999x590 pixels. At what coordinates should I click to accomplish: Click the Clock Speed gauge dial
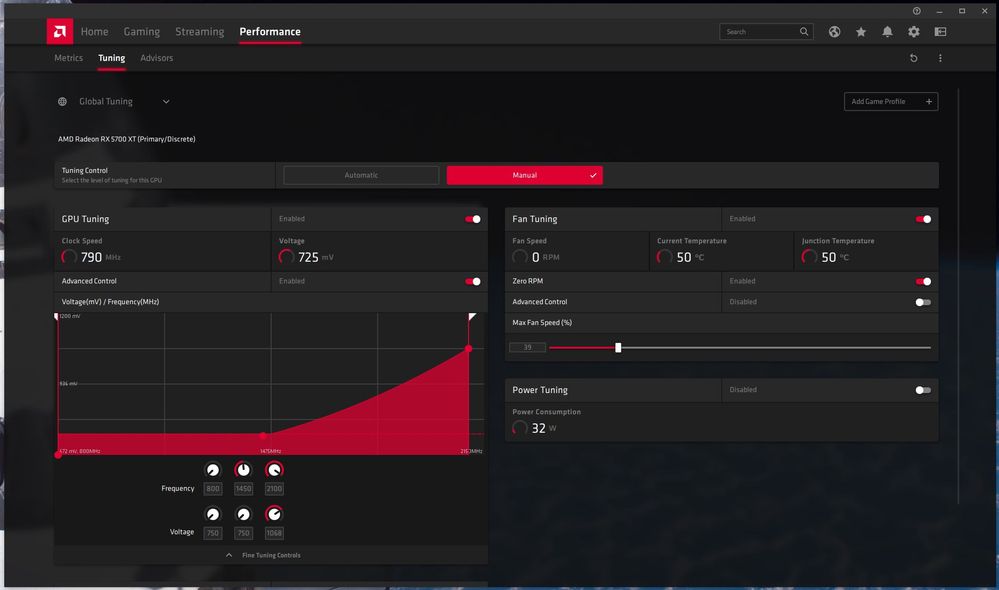pos(69,257)
